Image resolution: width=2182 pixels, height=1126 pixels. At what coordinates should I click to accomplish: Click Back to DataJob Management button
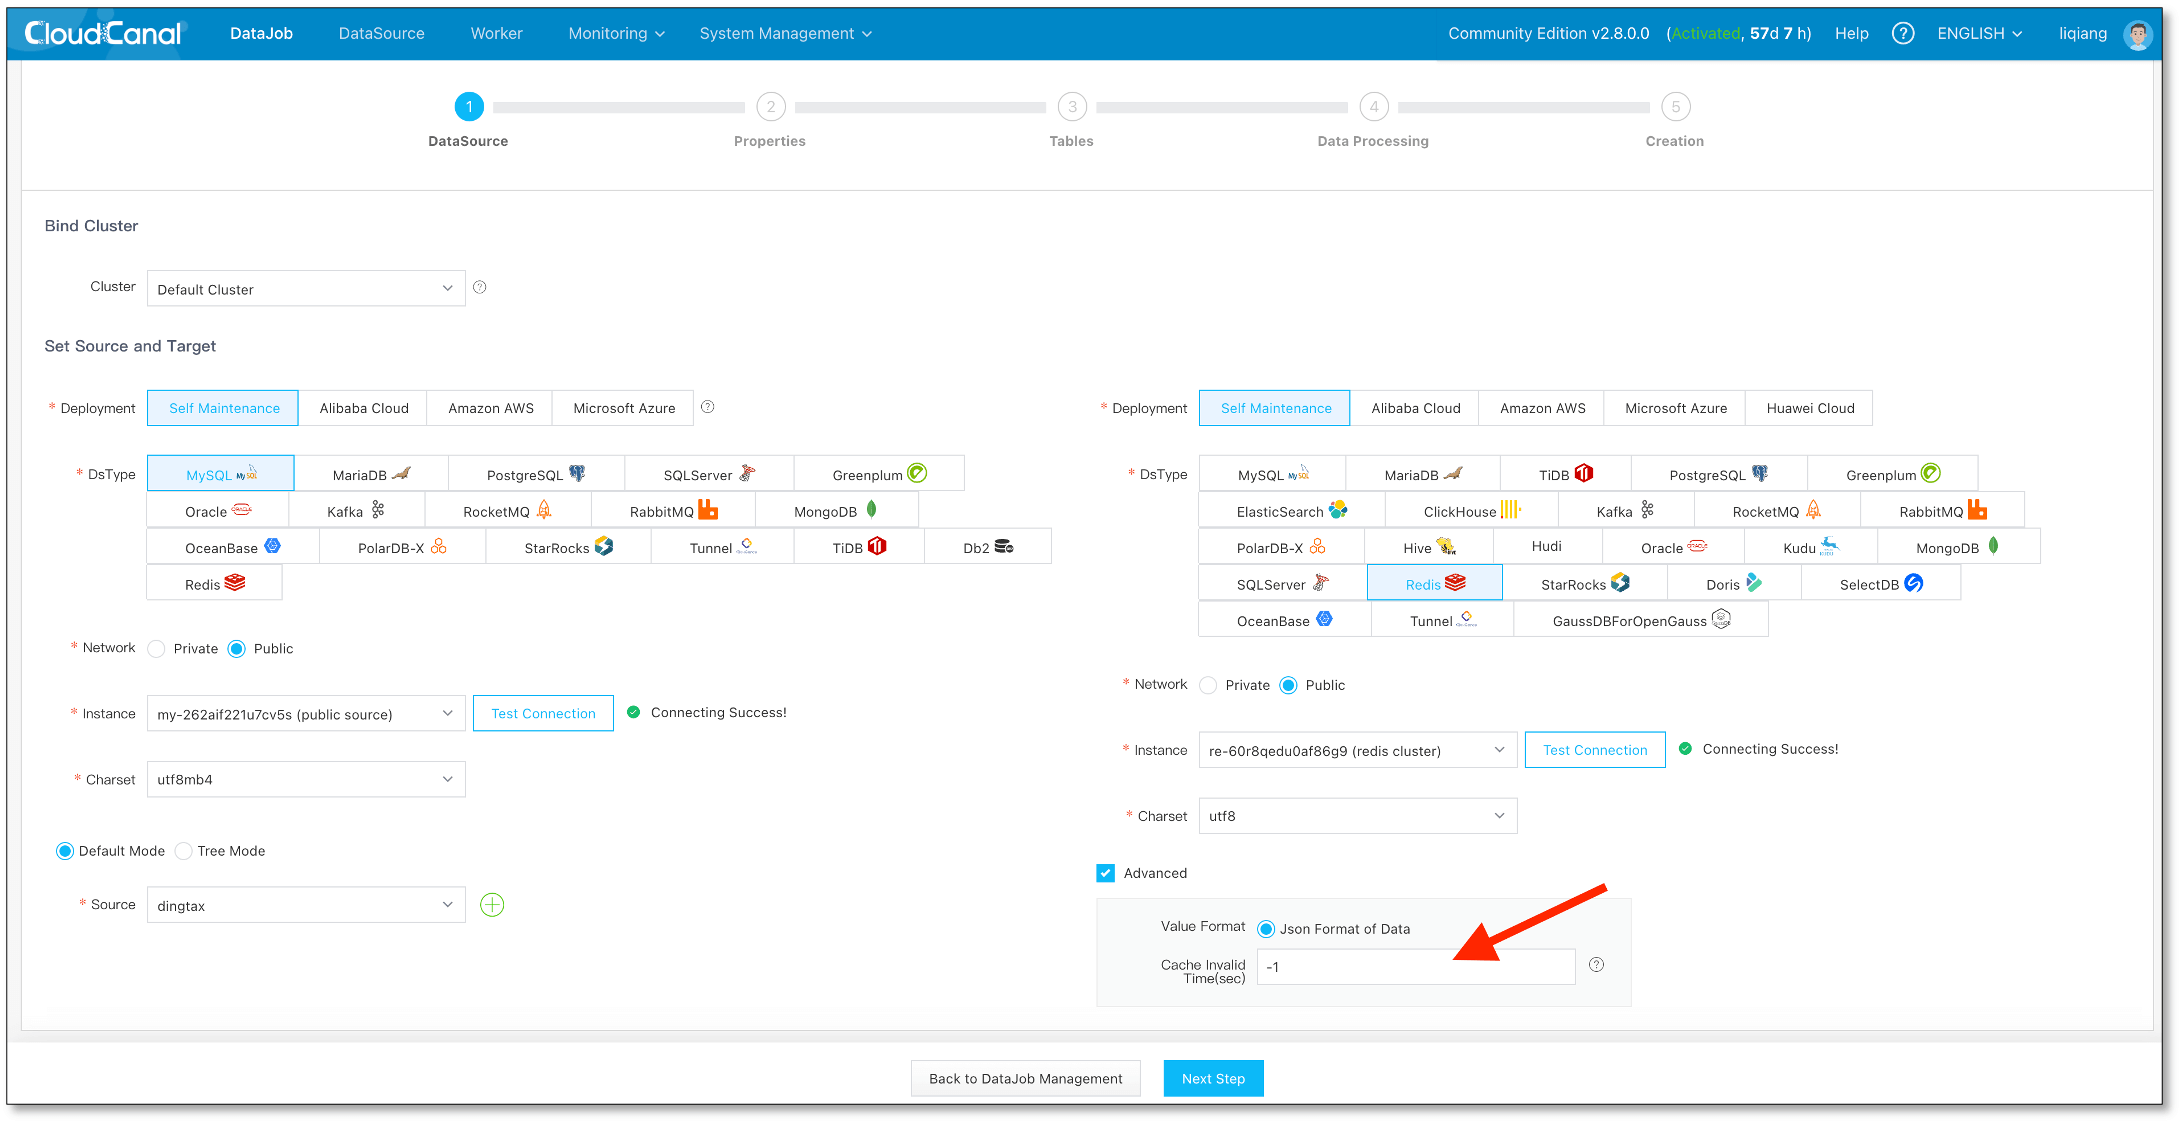[x=1025, y=1078]
